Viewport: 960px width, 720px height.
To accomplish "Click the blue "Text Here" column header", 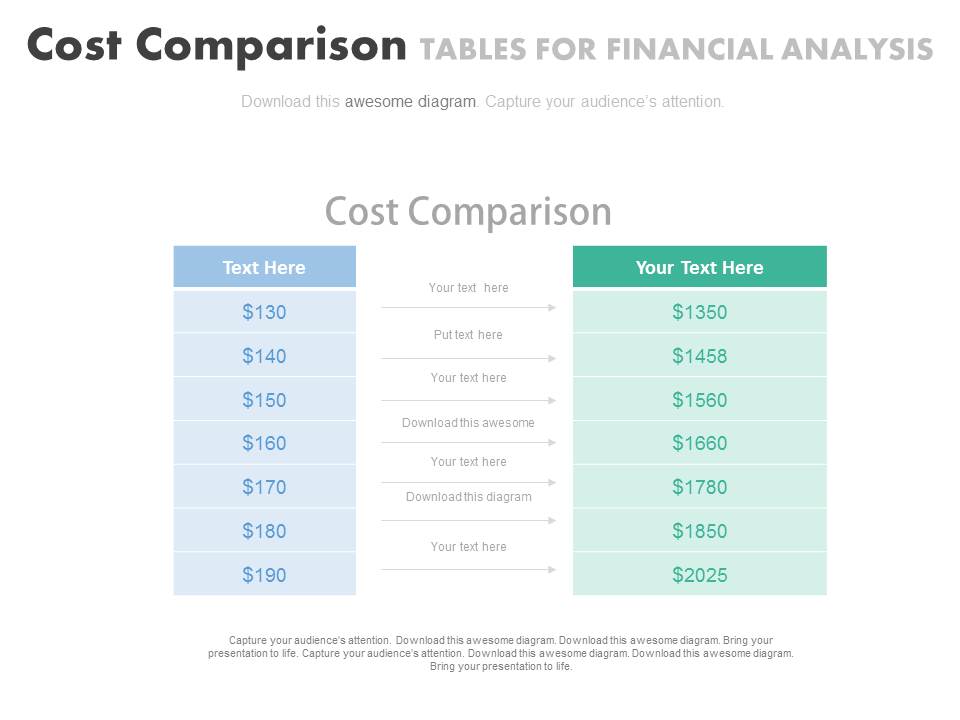I will (264, 266).
